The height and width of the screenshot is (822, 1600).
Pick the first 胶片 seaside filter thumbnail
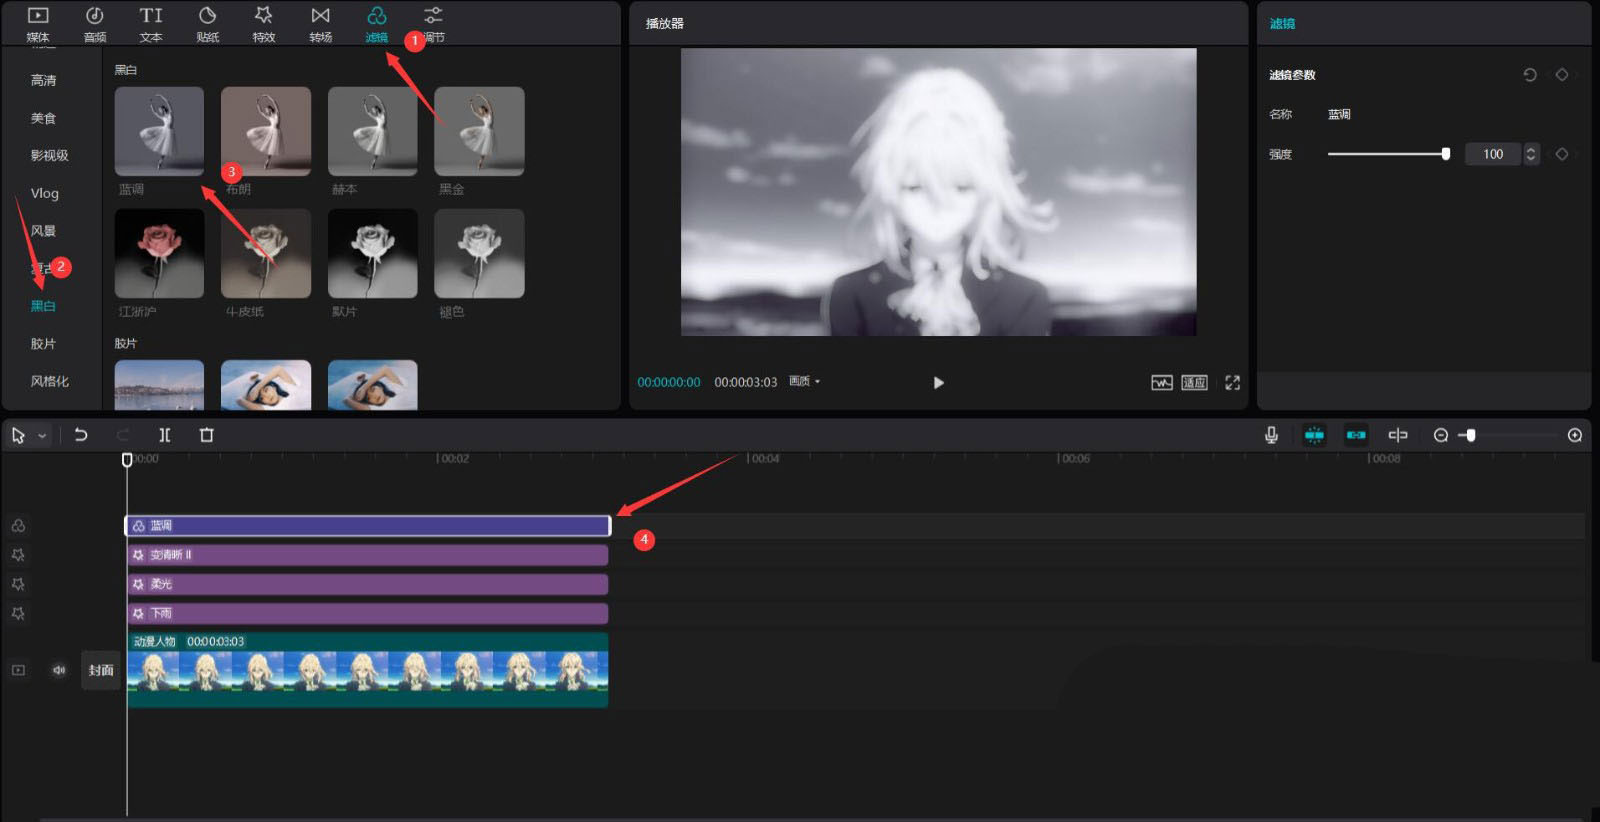pos(159,385)
